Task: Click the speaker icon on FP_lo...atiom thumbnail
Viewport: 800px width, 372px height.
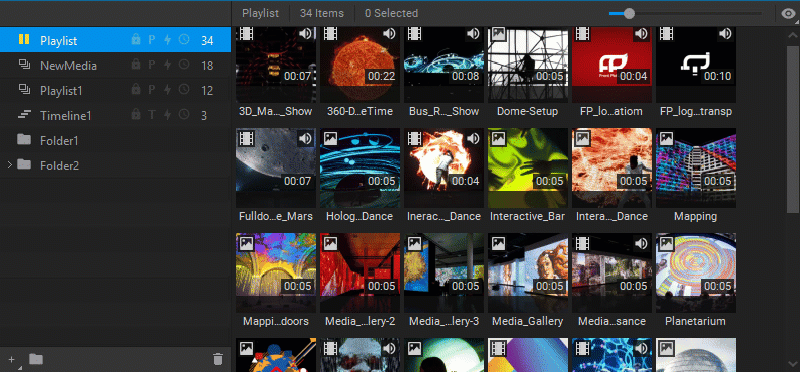Action: [x=641, y=34]
